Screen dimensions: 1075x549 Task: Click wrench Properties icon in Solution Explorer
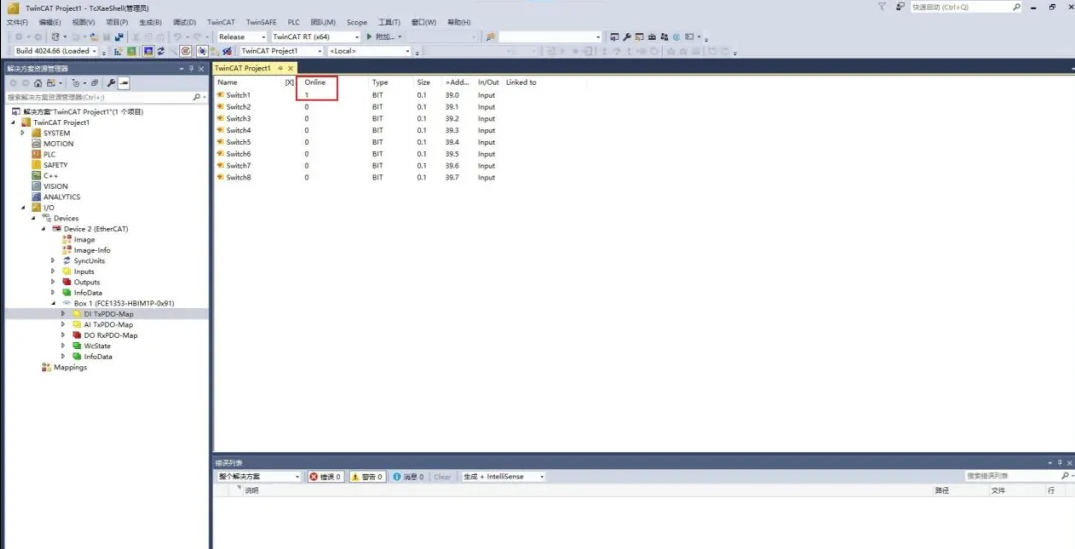pos(112,83)
